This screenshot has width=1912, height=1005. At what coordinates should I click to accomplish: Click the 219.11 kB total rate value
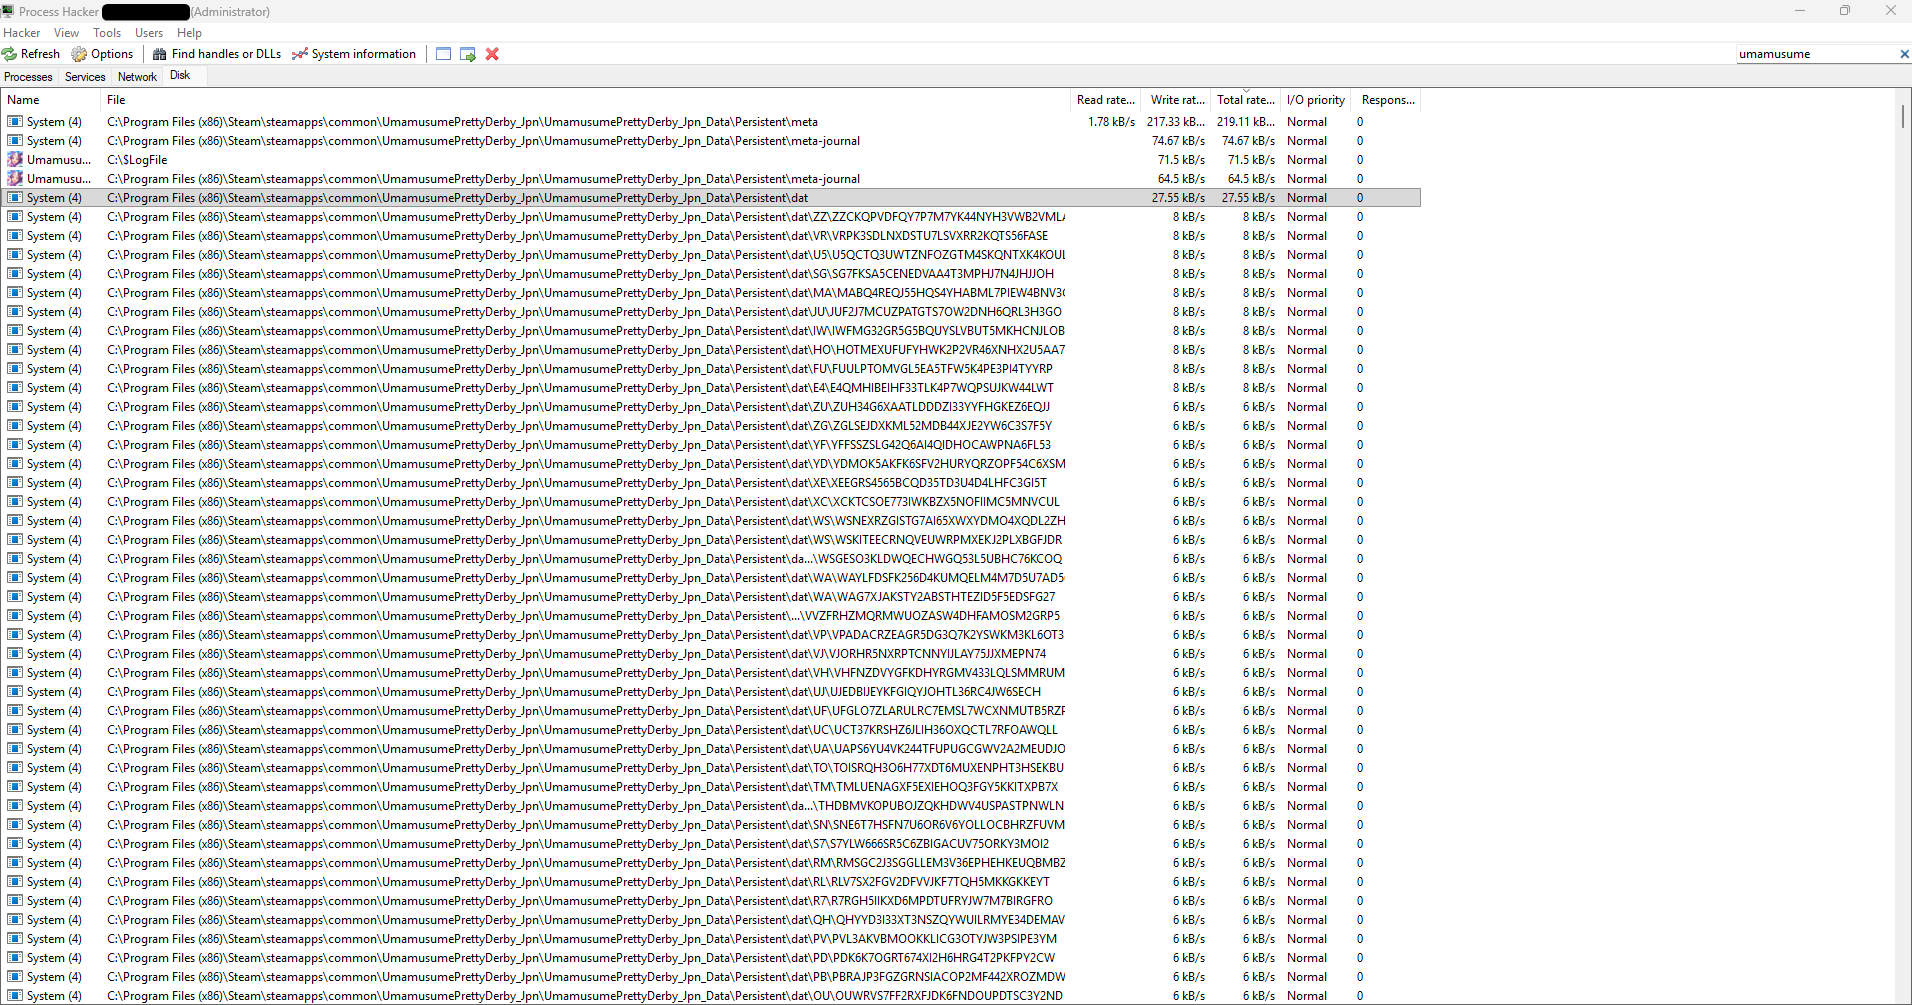[1246, 122]
